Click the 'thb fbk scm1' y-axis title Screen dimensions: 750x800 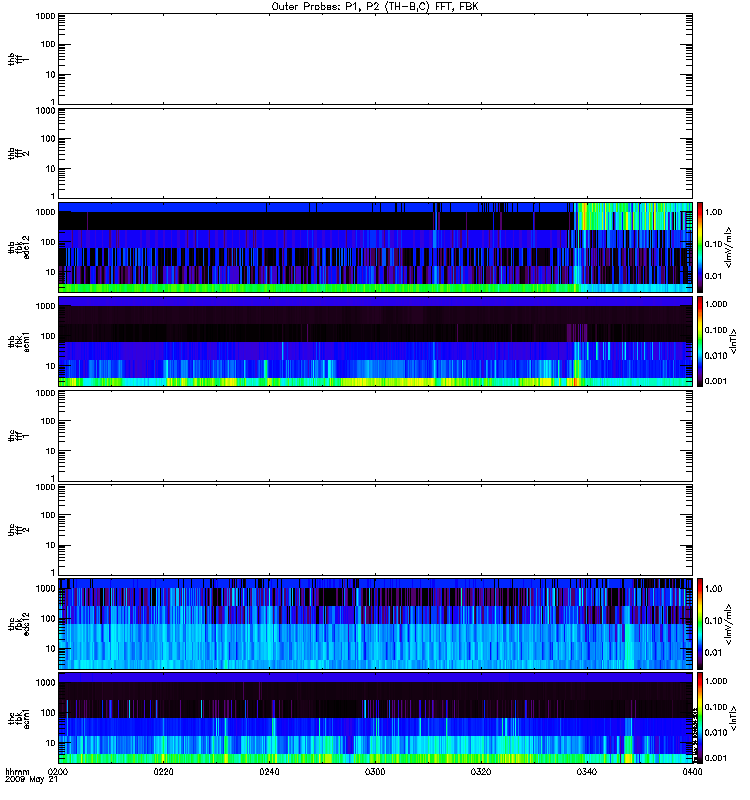click(x=18, y=341)
